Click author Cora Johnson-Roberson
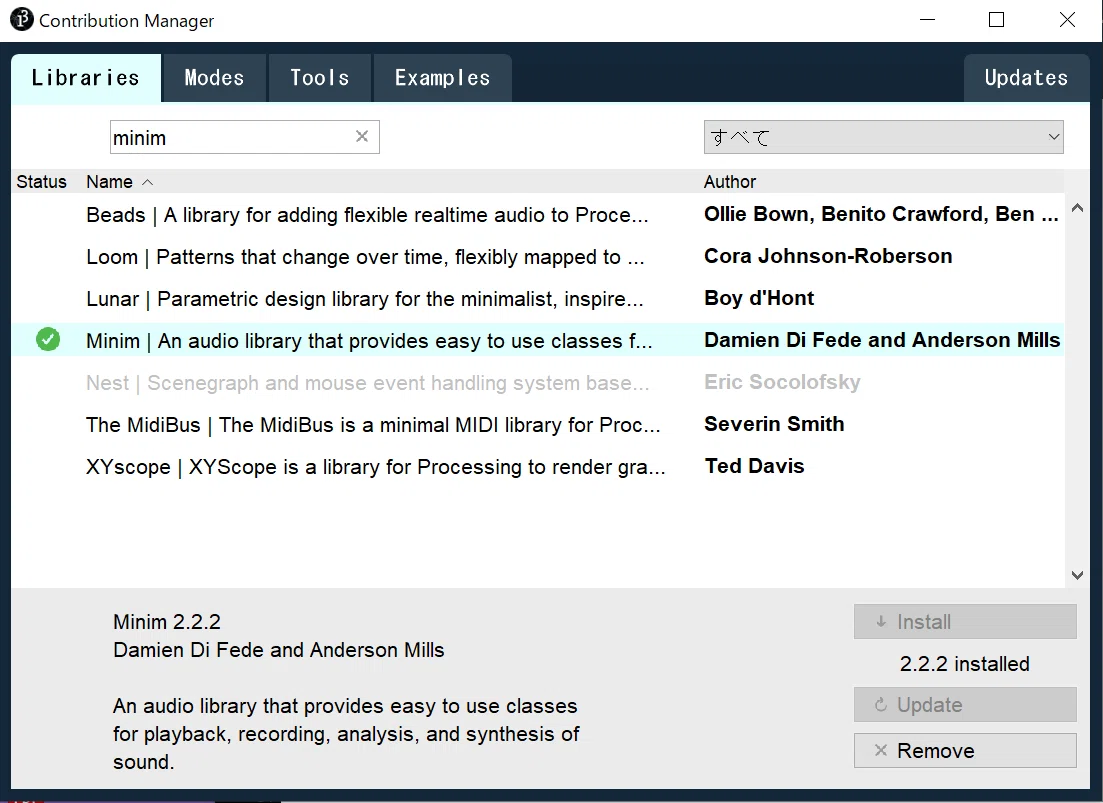Viewport: 1103px width, 803px height. tap(828, 256)
